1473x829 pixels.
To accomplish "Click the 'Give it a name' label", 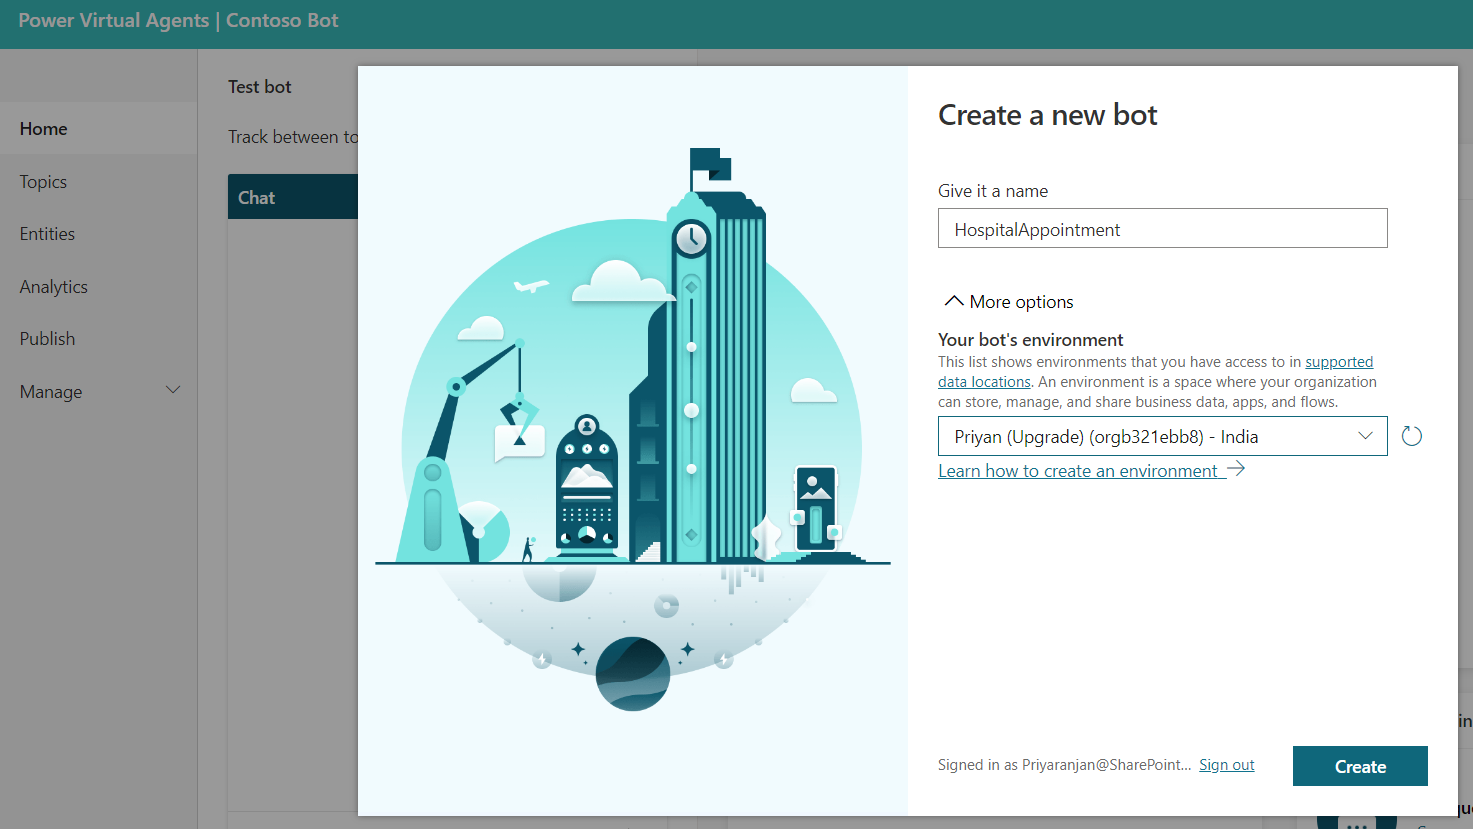I will pos(993,191).
